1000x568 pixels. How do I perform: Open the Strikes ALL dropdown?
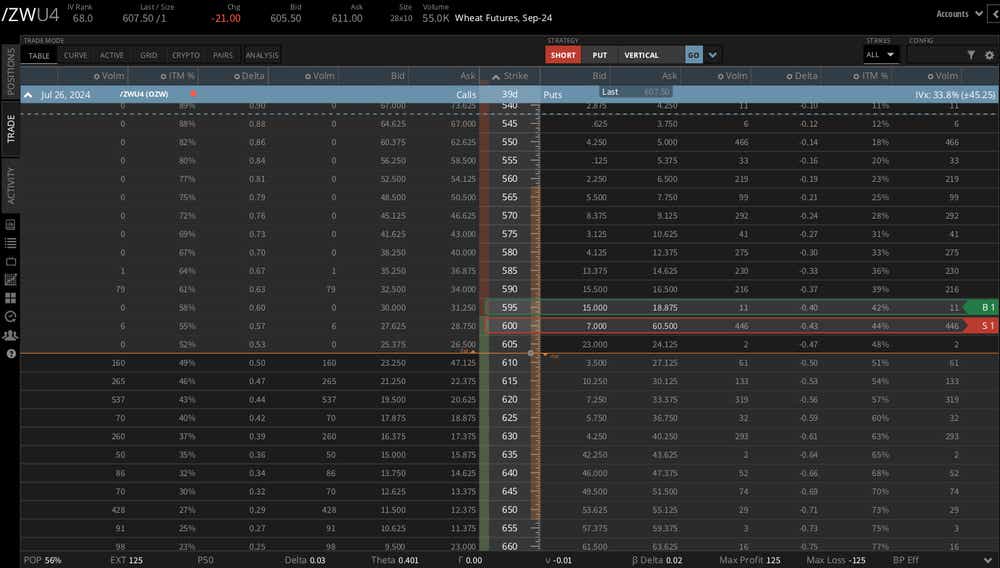pos(880,55)
